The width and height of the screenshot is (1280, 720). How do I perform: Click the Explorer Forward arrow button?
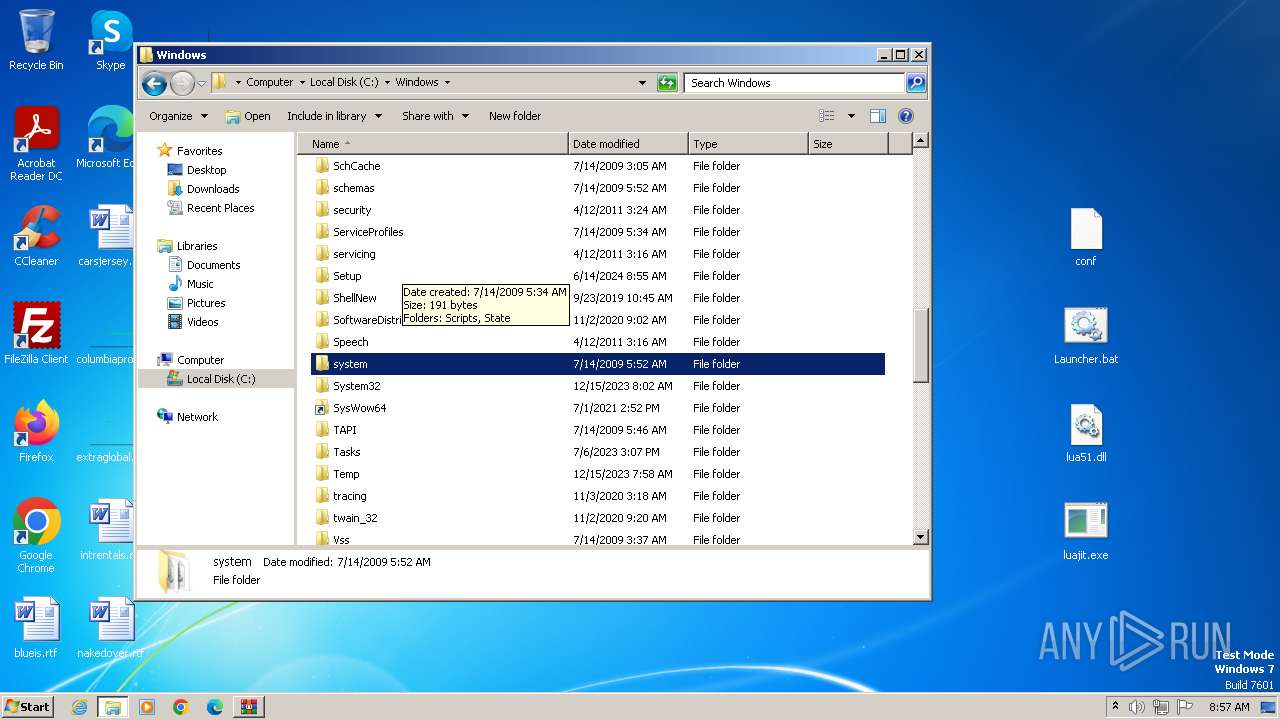click(x=182, y=83)
